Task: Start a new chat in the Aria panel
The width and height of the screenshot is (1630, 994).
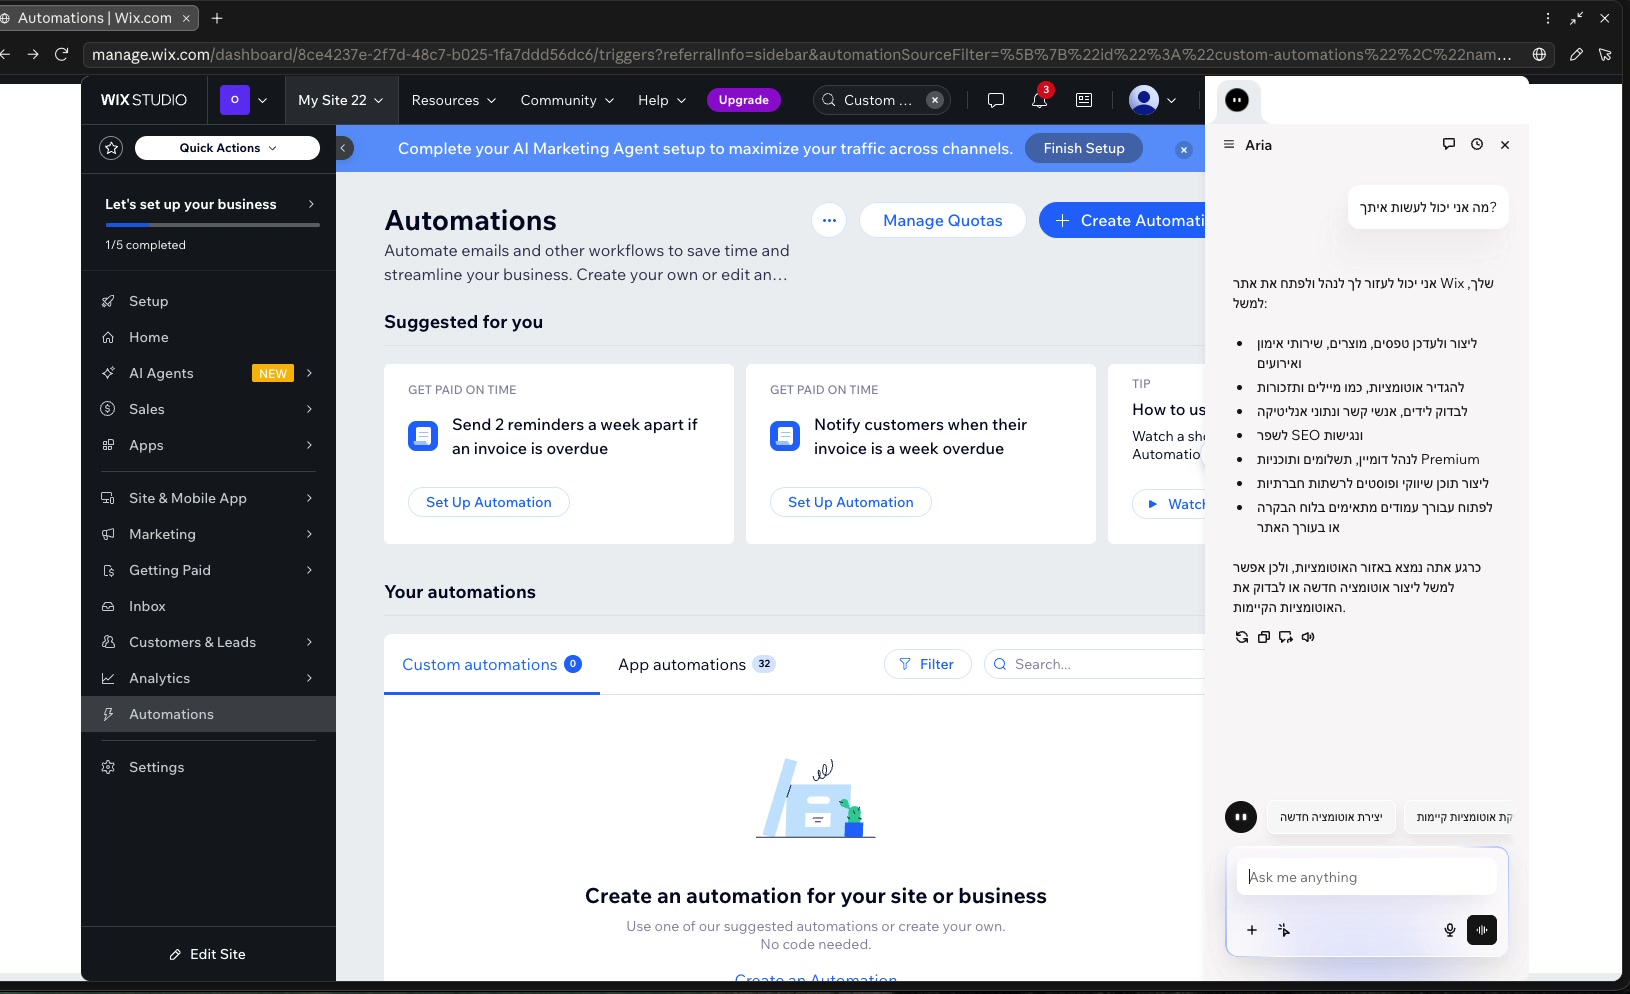Action: (x=1449, y=144)
